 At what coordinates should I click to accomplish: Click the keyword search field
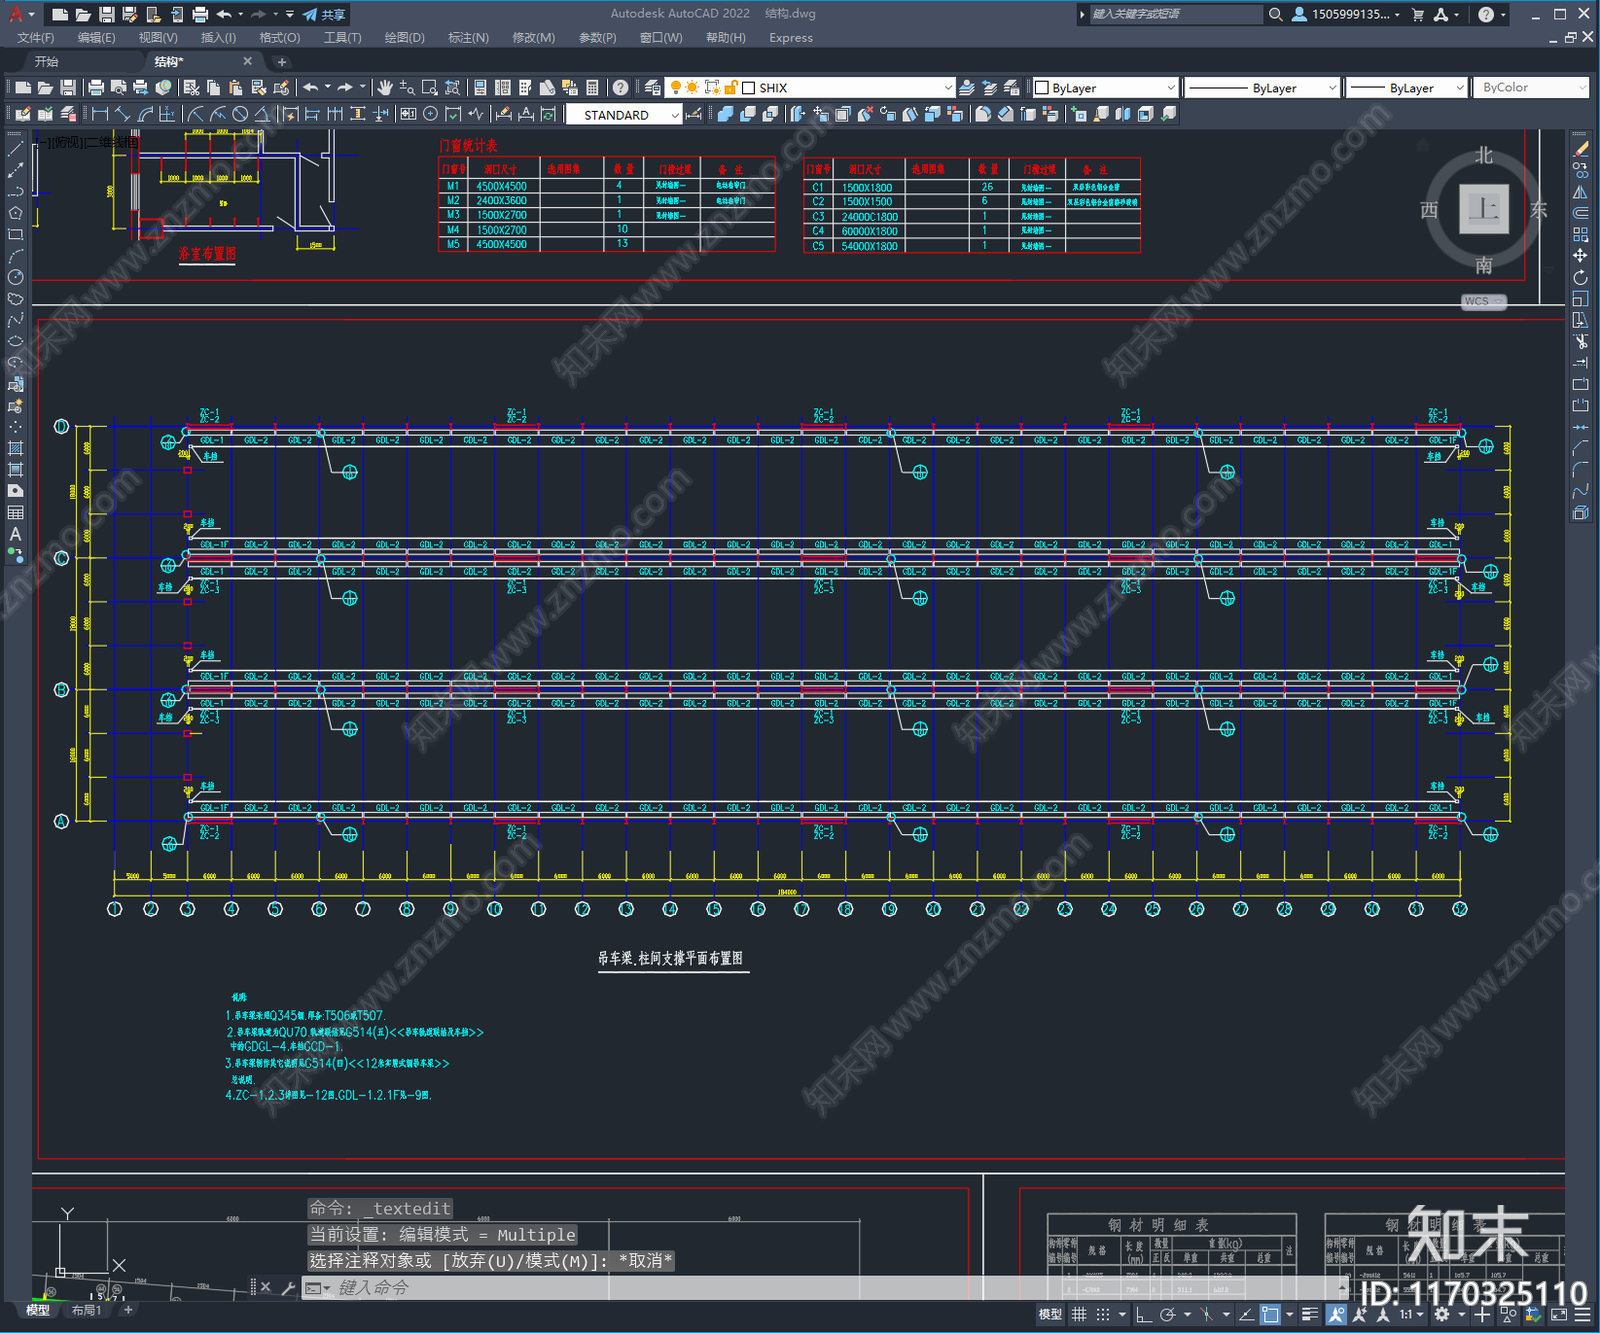click(x=1175, y=14)
